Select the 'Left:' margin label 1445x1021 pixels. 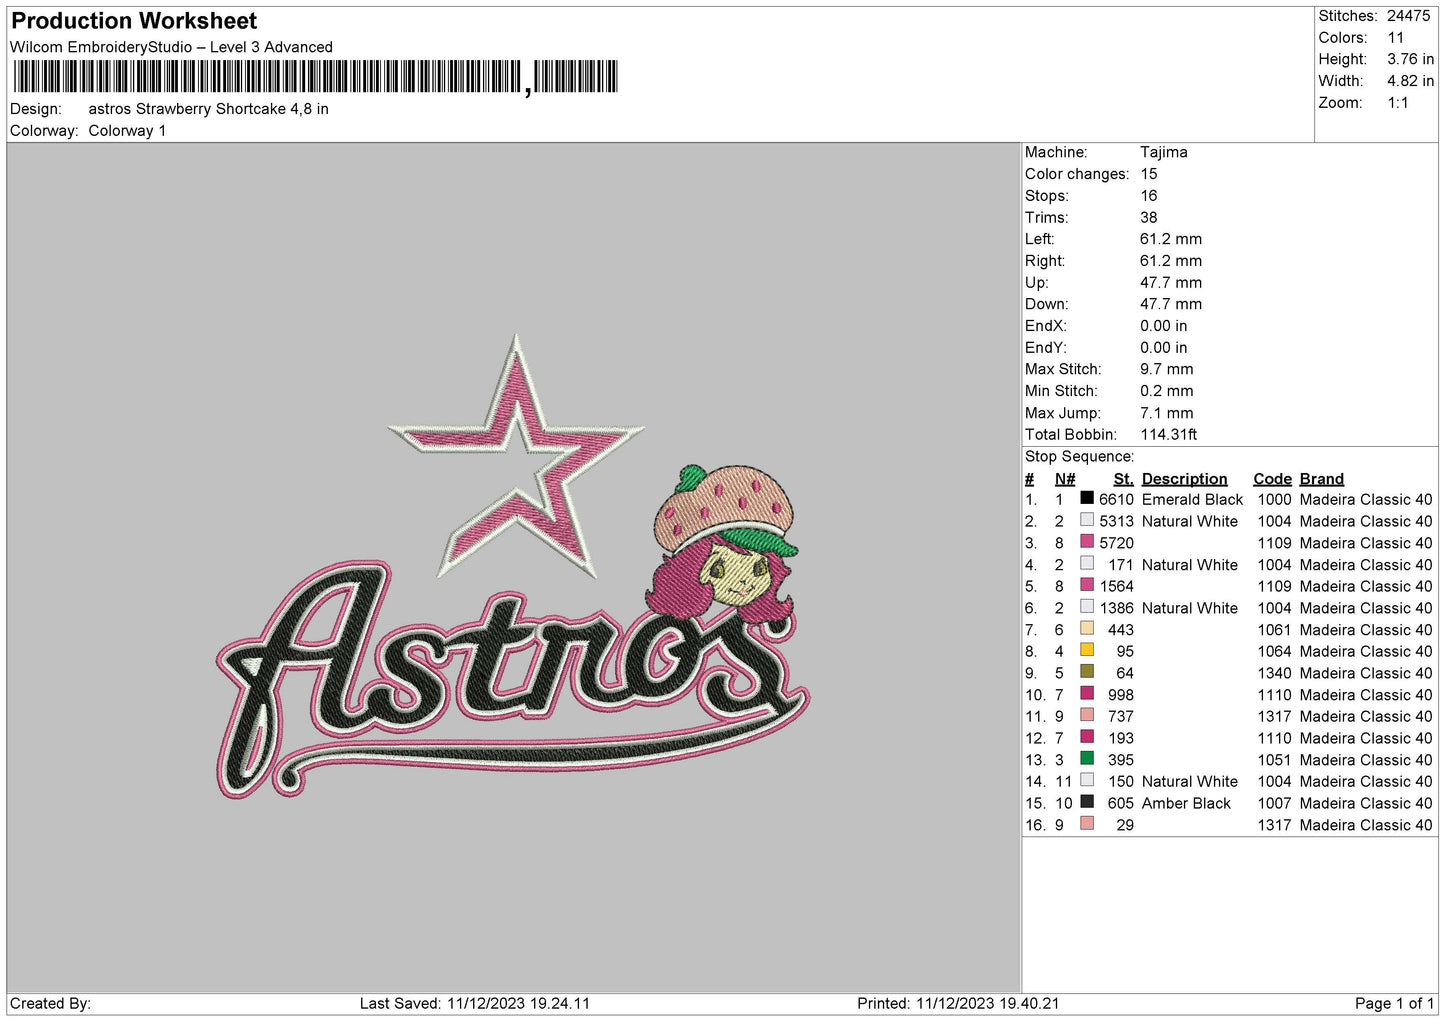pos(1040,239)
